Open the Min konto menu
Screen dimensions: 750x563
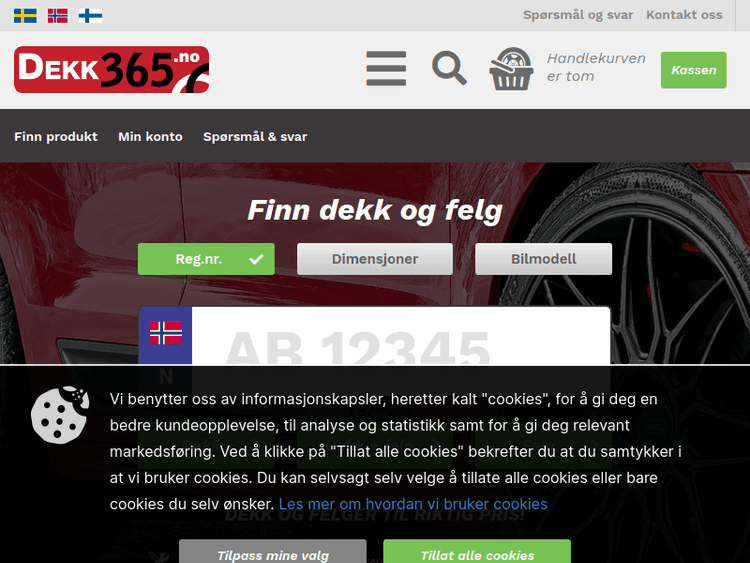point(150,137)
